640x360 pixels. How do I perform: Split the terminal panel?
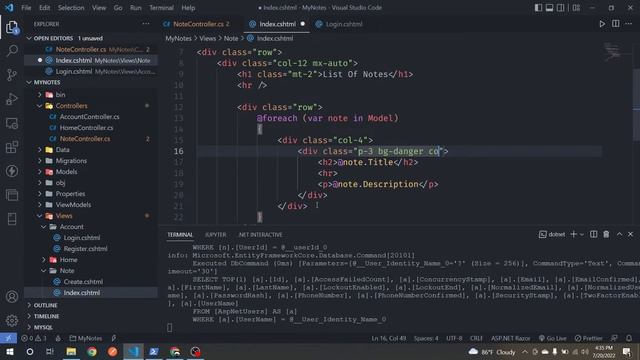point(593,234)
